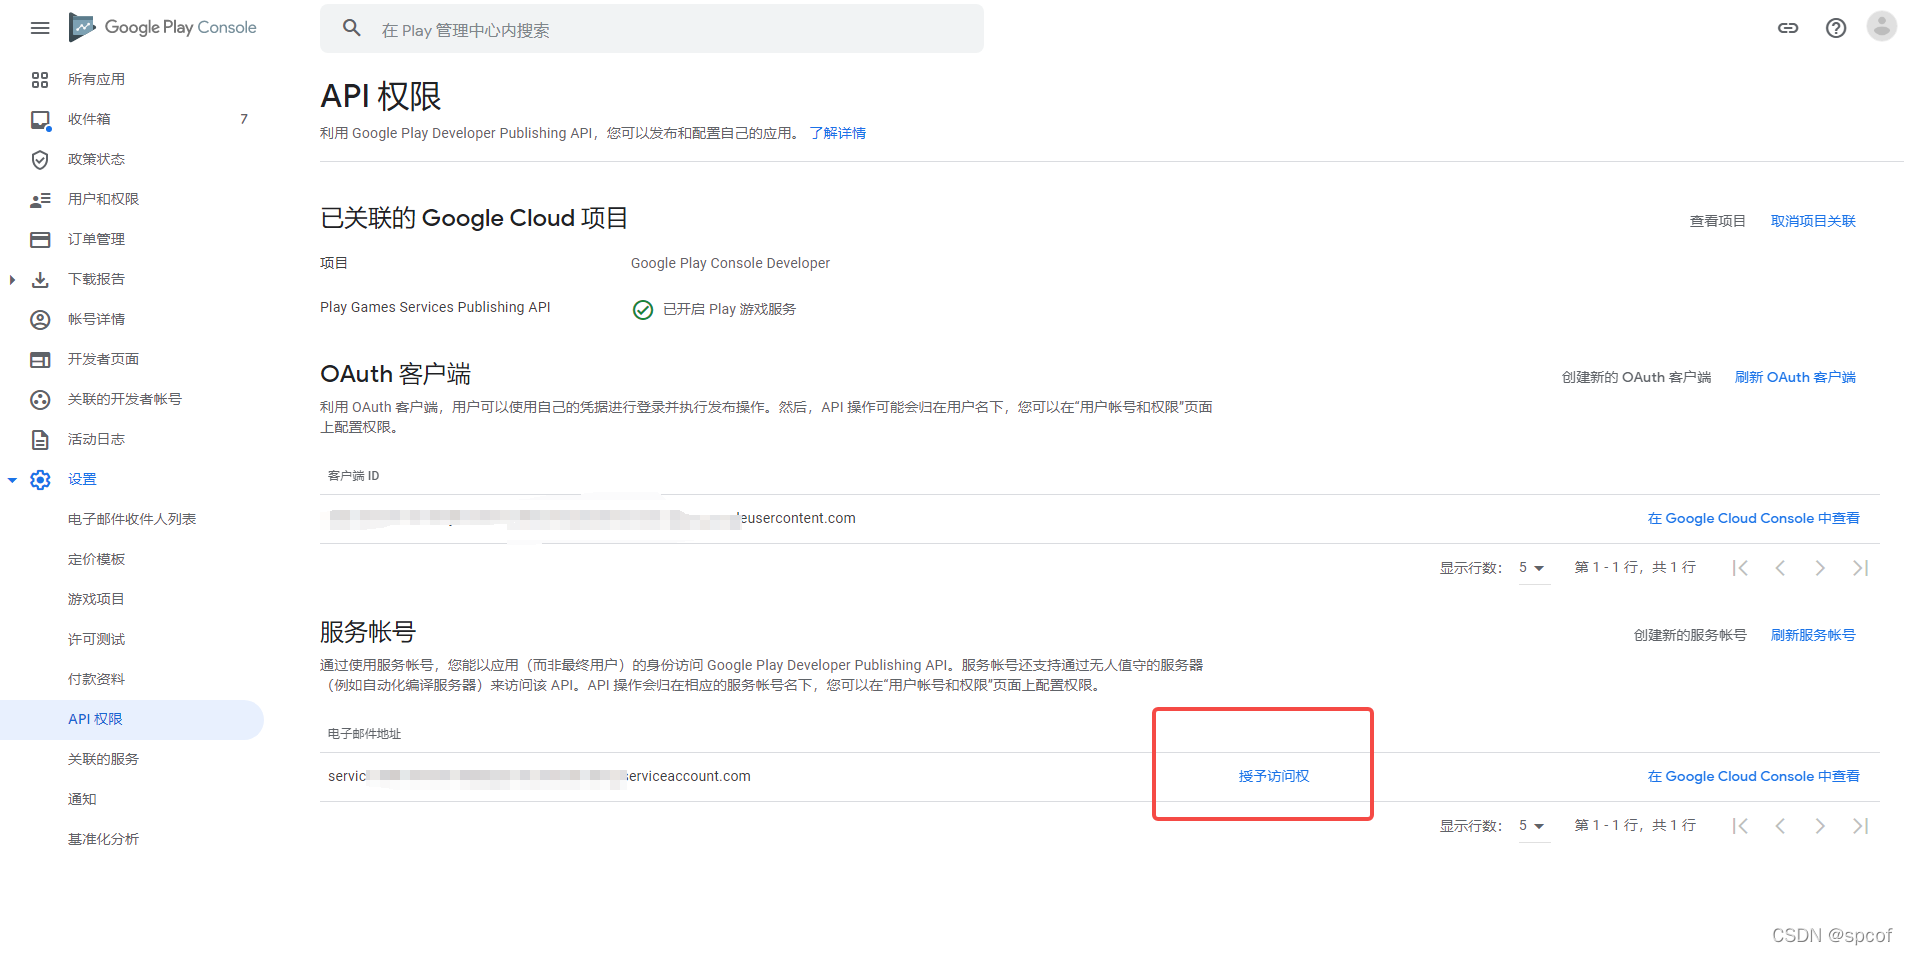1908x955 pixels.
Task: Click 创建新的服务帐号
Action: pyautogui.click(x=1690, y=635)
